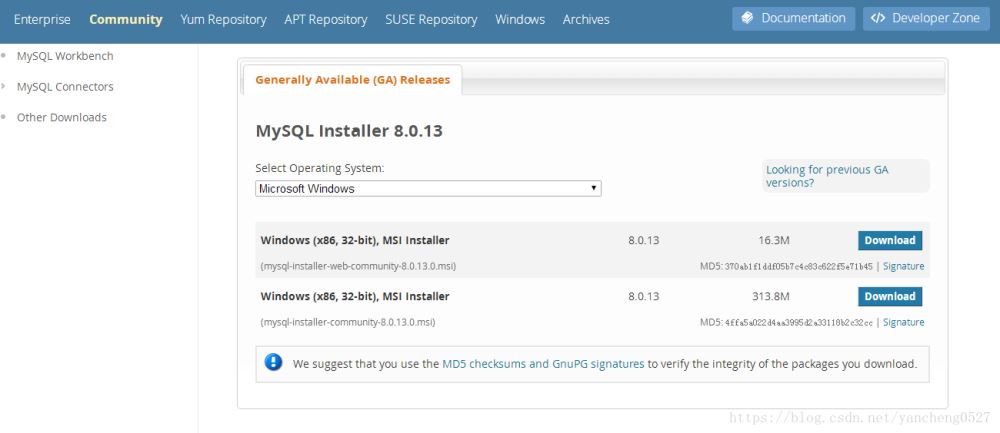Switch to the Community tab
This screenshot has width=1000, height=433.
(125, 19)
